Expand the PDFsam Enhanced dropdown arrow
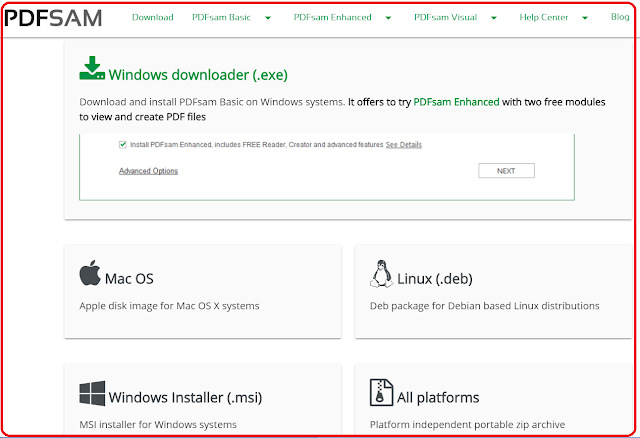Viewport: 640px width, 438px height. click(388, 18)
